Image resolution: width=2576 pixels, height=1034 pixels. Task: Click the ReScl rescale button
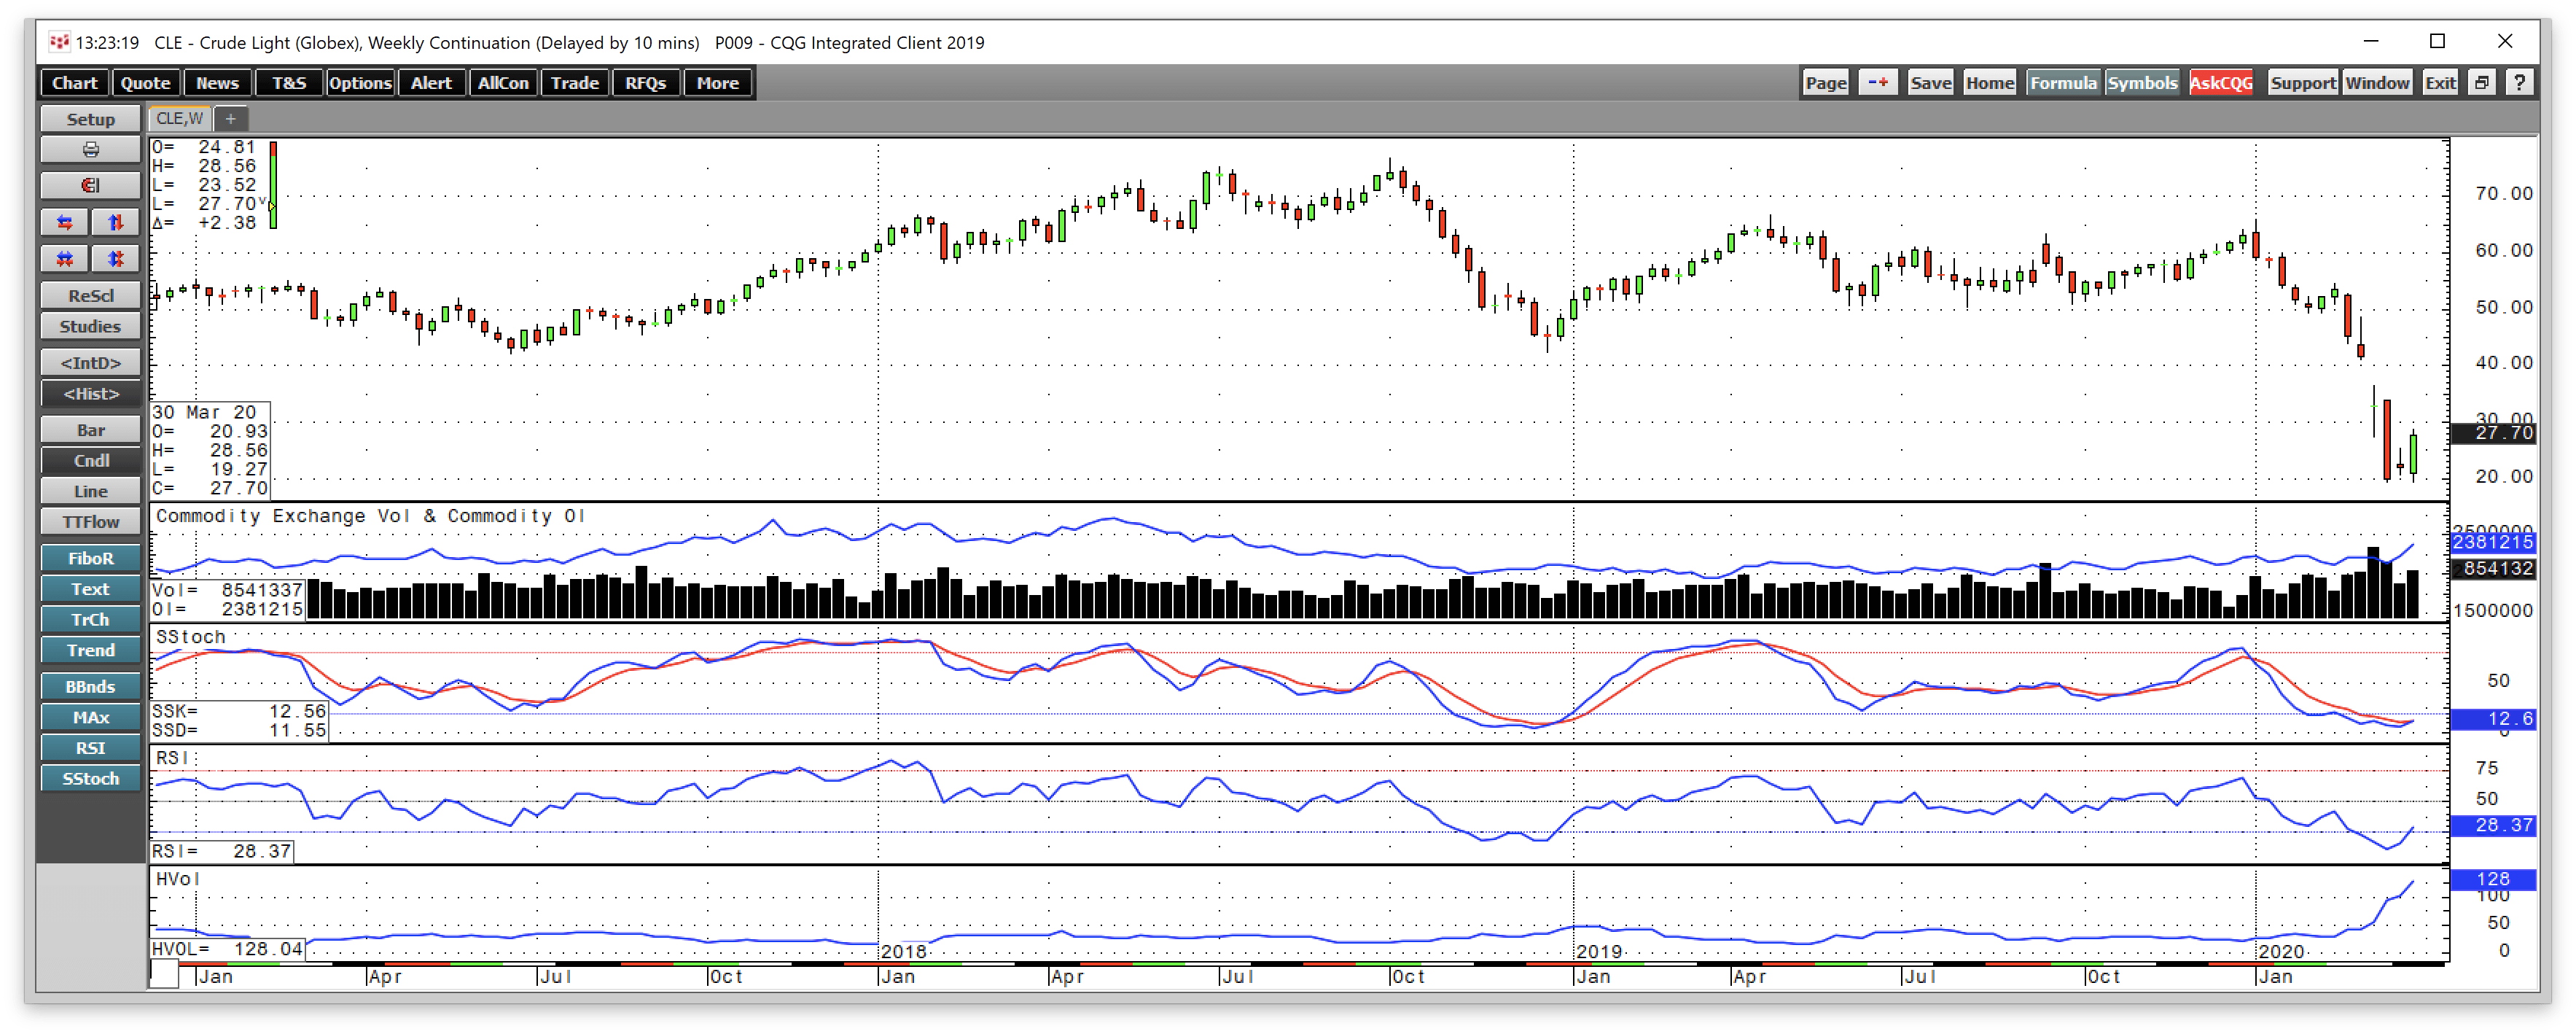(90, 294)
